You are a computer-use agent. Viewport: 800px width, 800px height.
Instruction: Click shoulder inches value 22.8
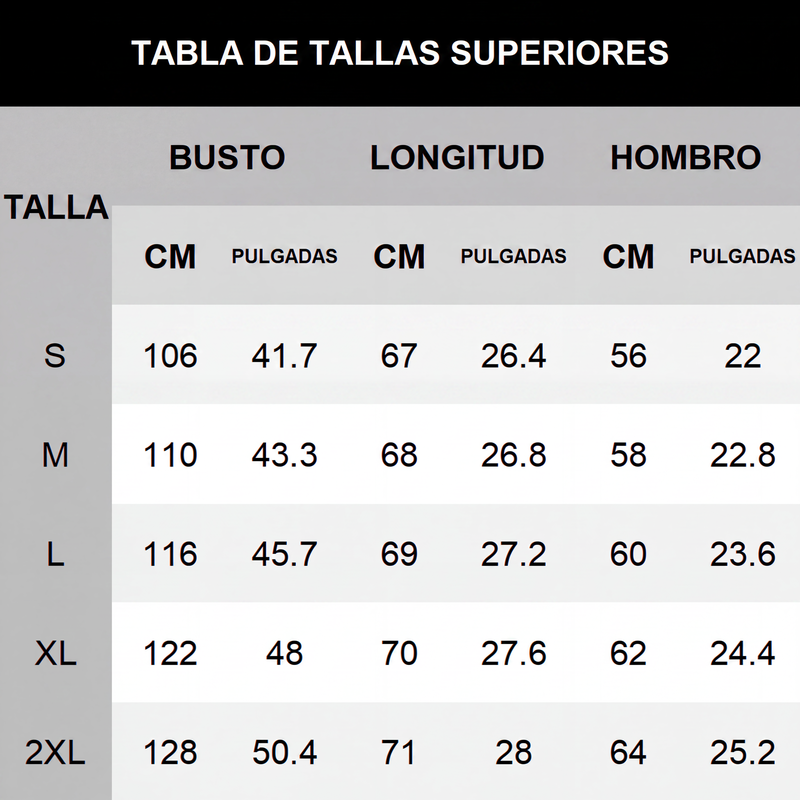(742, 455)
